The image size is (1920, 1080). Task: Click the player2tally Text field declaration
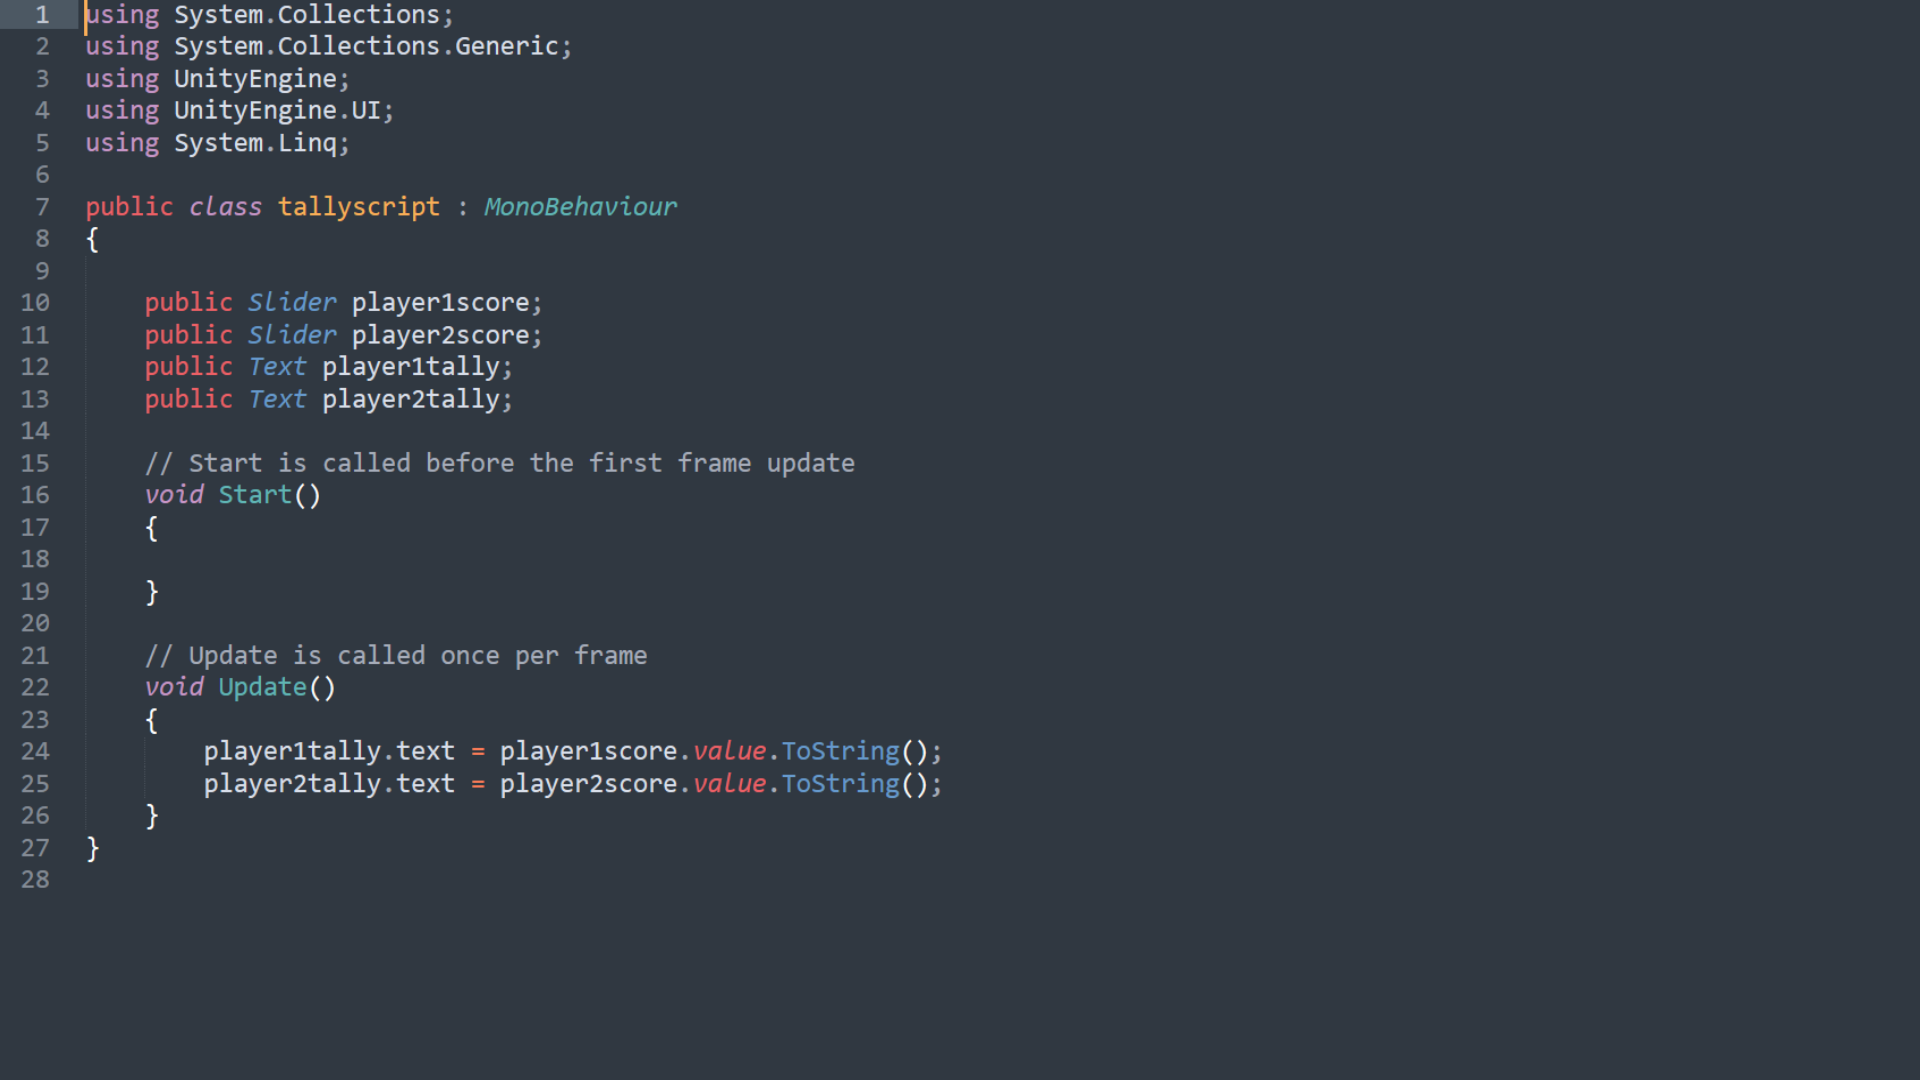point(328,399)
